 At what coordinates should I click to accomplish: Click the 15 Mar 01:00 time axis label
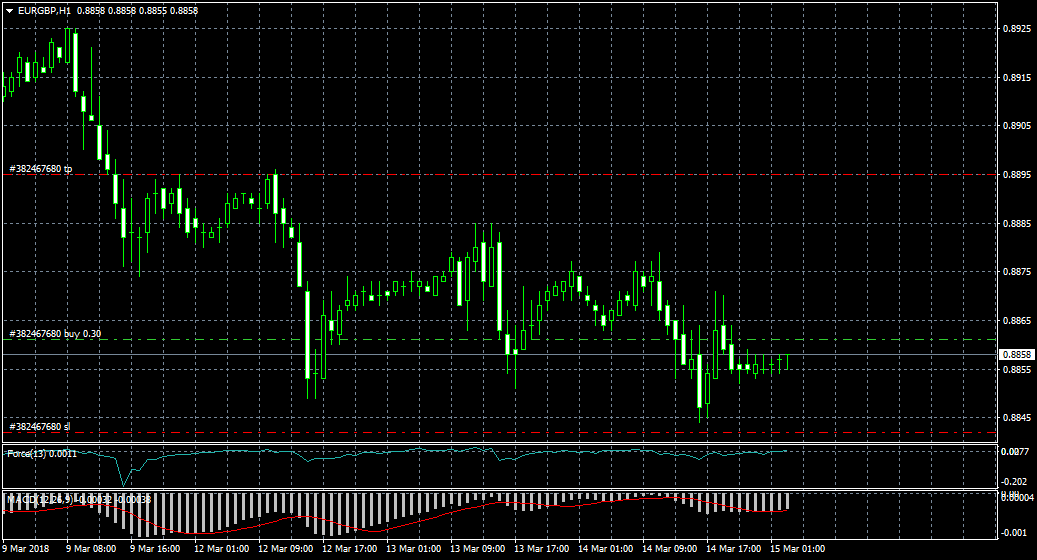click(x=798, y=549)
